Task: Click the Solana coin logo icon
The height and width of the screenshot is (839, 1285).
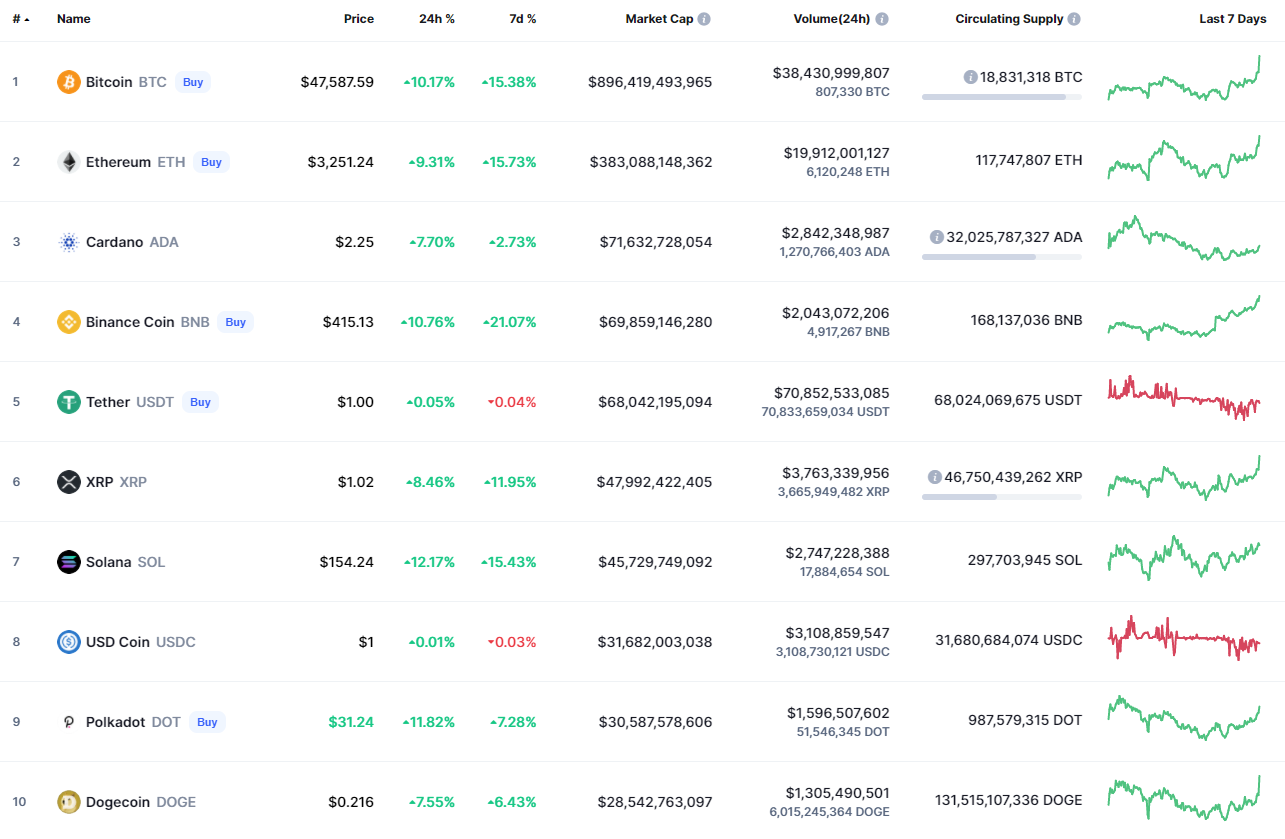Action: point(69,562)
